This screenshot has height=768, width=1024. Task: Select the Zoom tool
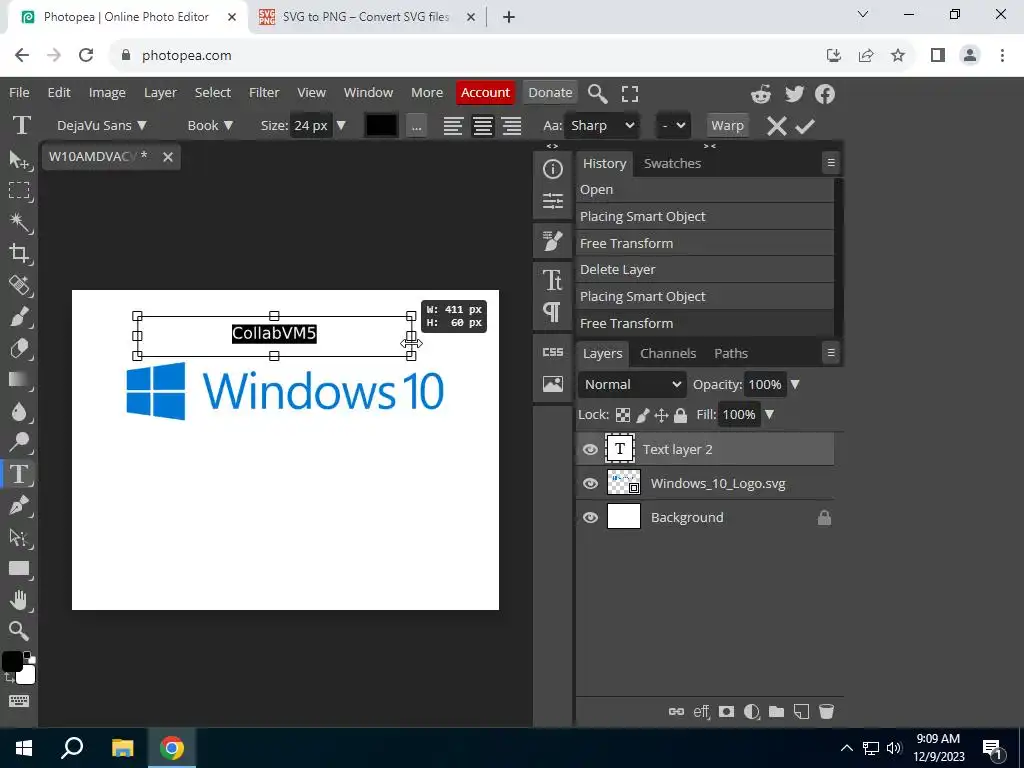click(x=19, y=630)
